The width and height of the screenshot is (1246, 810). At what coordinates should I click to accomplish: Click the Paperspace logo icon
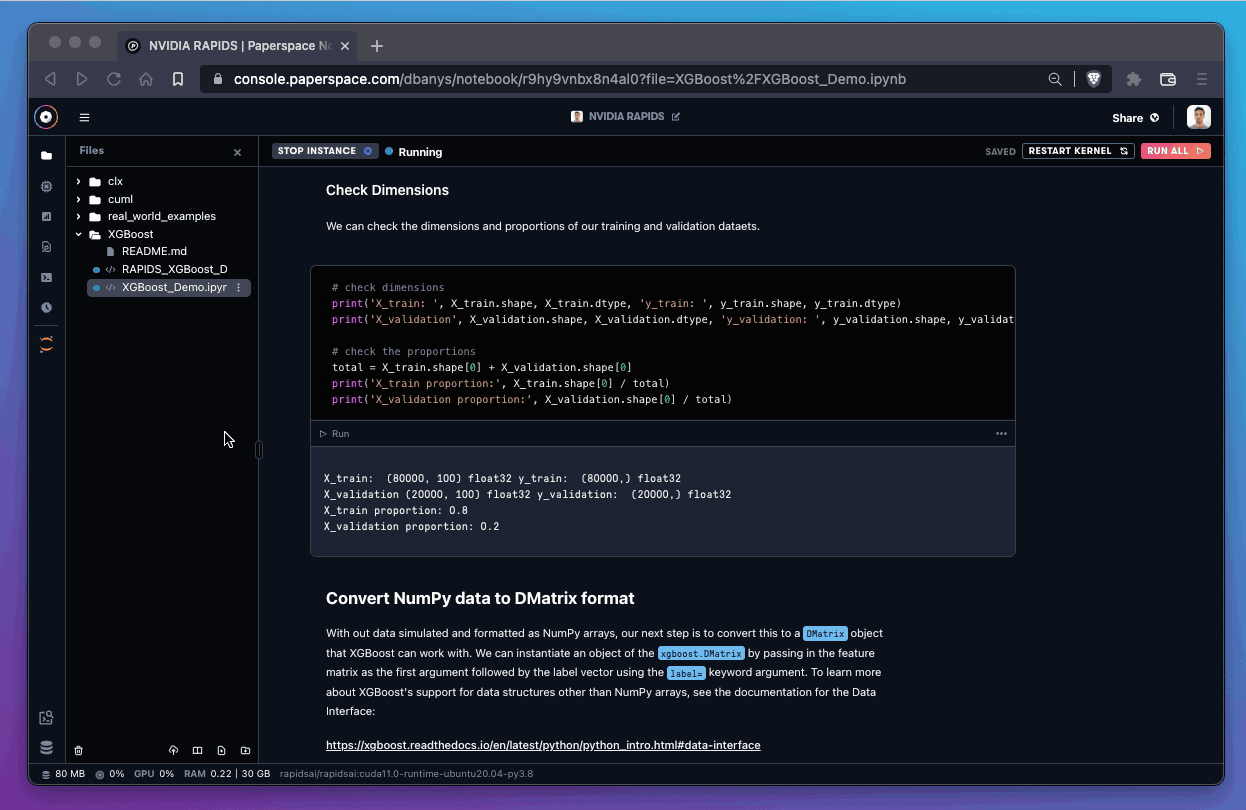46,117
